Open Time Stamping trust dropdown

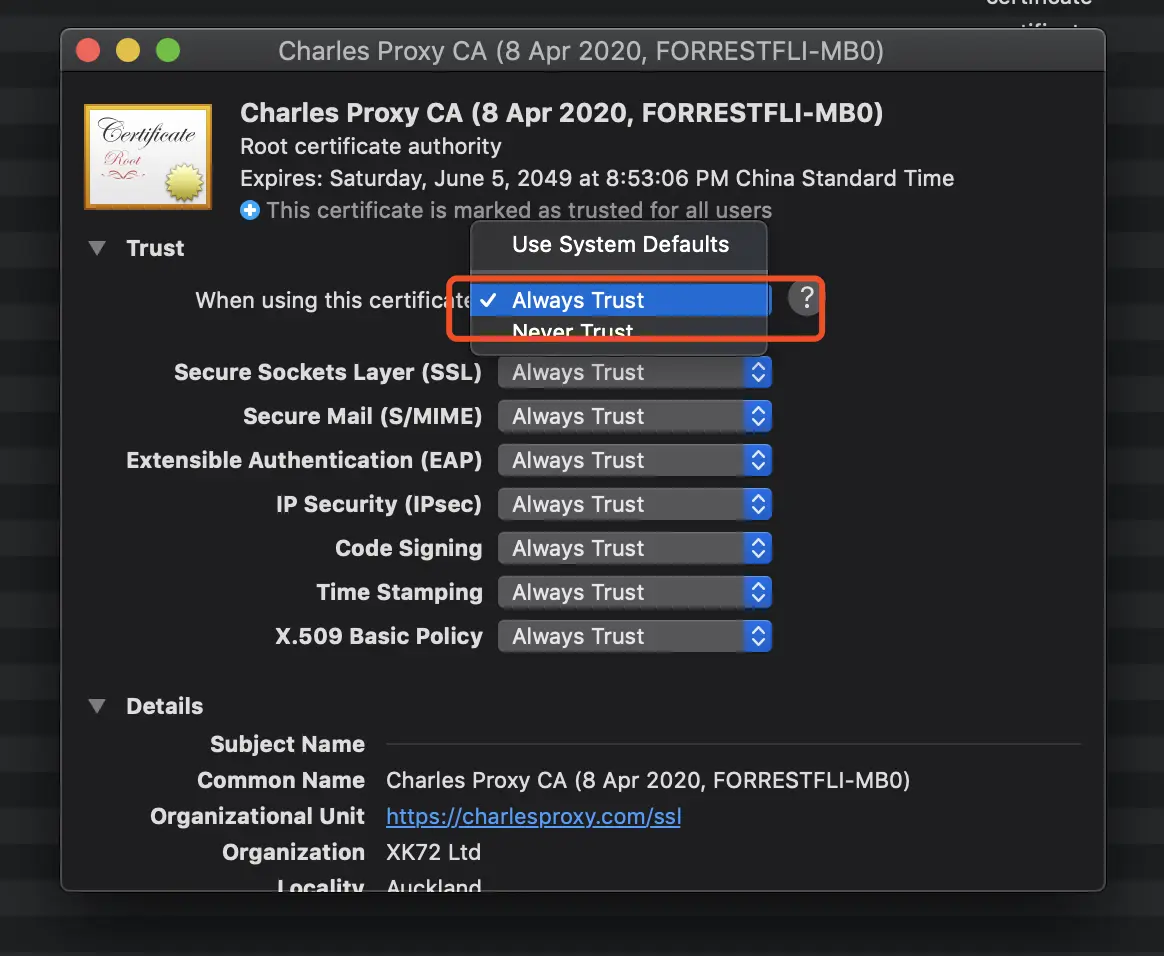click(635, 592)
